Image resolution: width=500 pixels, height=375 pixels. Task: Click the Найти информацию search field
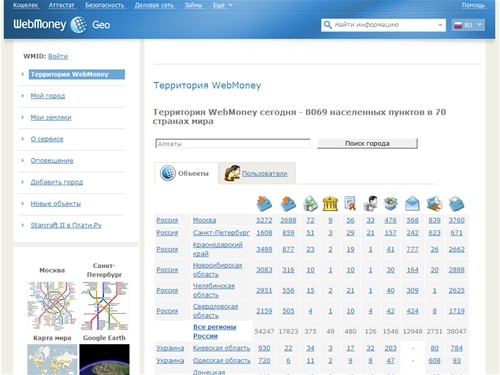pos(383,25)
